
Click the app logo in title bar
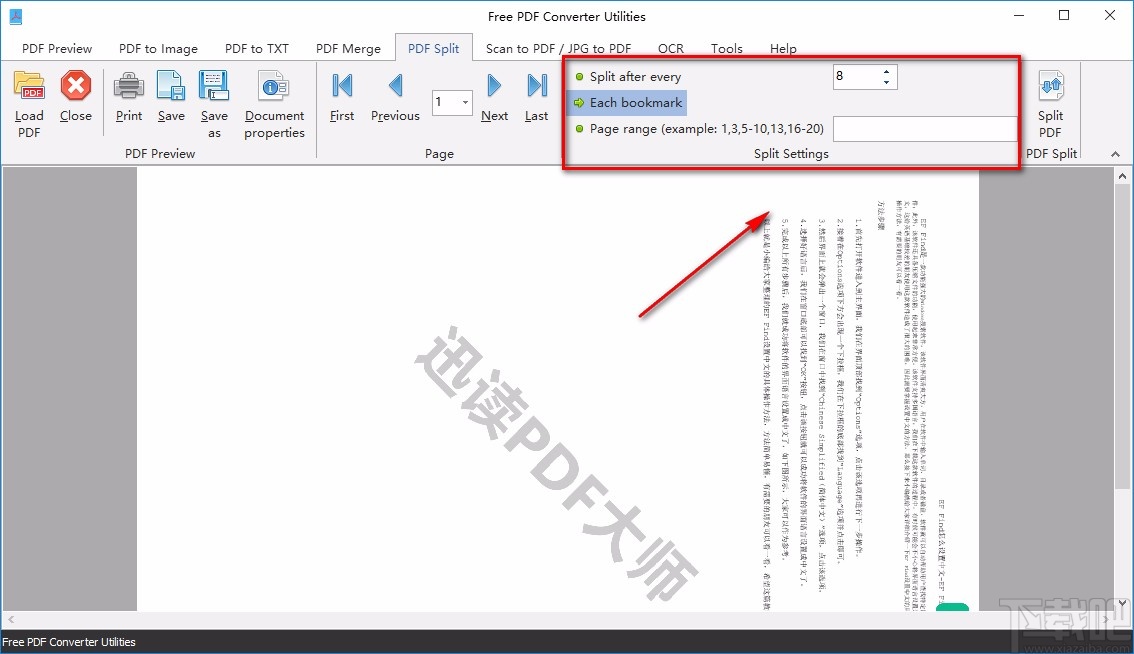click(x=16, y=16)
